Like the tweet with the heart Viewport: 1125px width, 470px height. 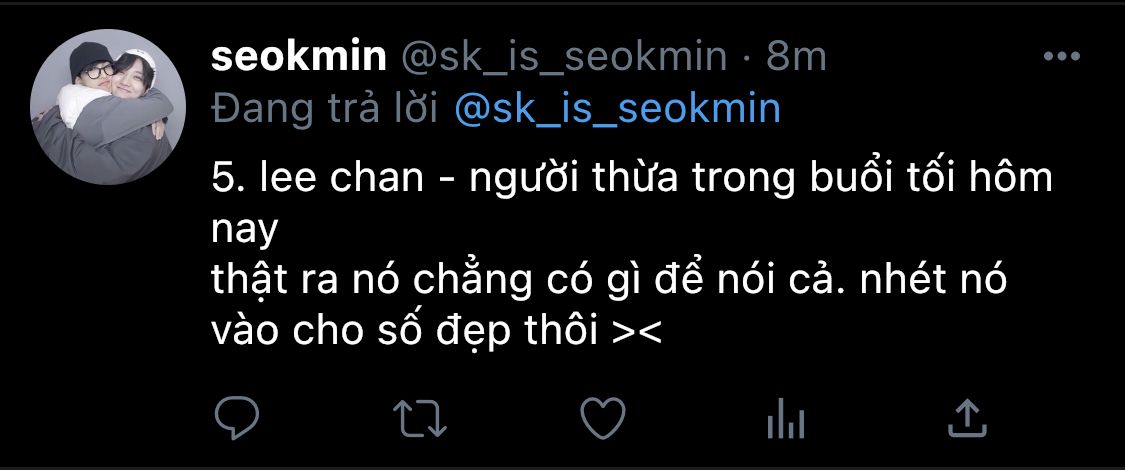(603, 419)
